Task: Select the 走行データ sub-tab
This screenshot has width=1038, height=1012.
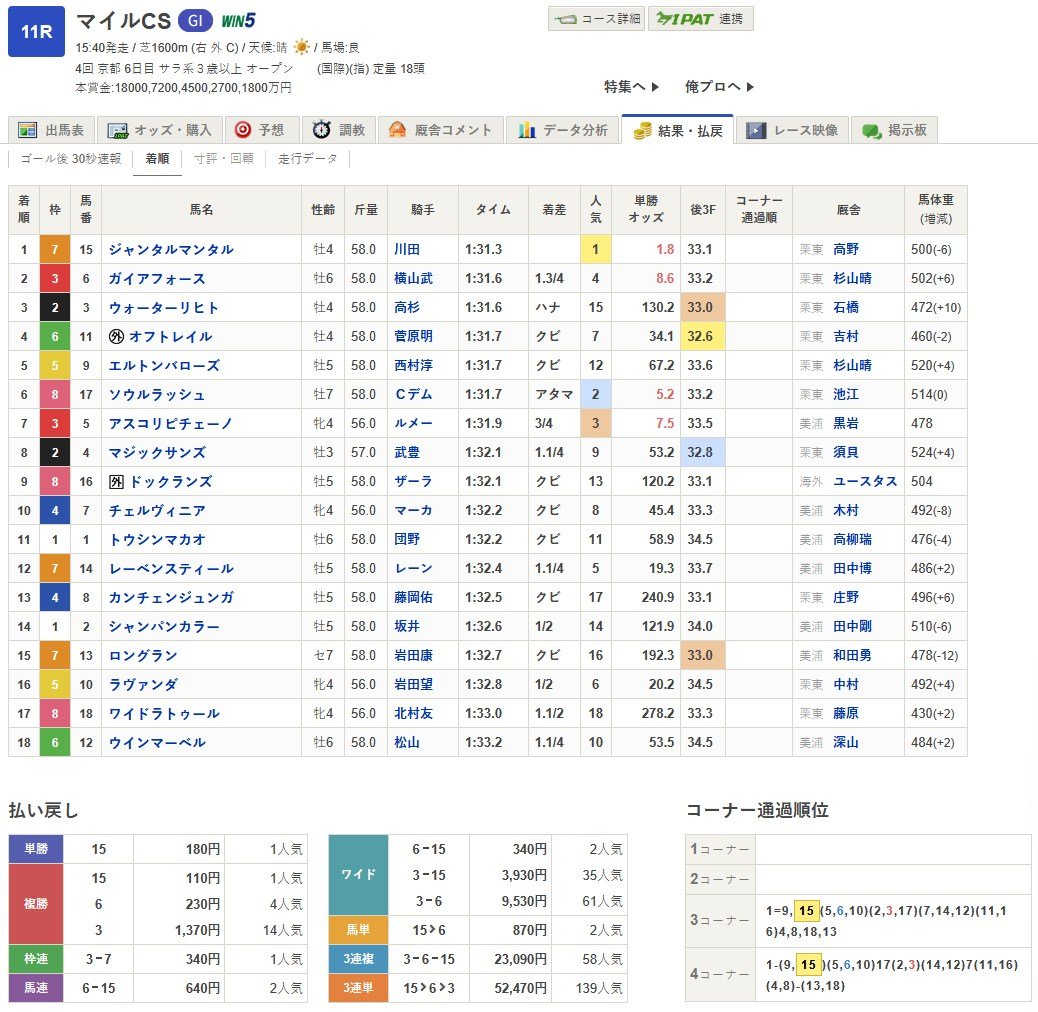Action: pos(308,158)
